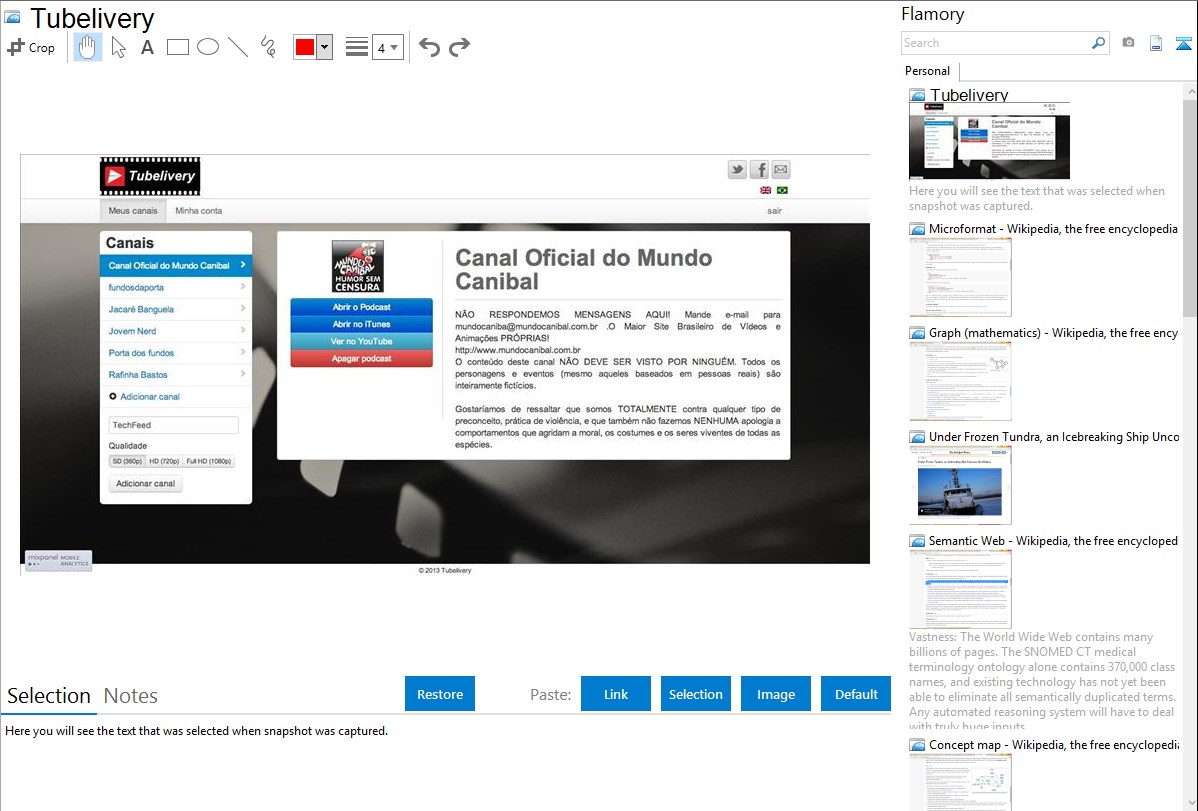Image resolution: width=1198 pixels, height=811 pixels.
Task: Open the Minha conta tab
Action: click(x=199, y=210)
